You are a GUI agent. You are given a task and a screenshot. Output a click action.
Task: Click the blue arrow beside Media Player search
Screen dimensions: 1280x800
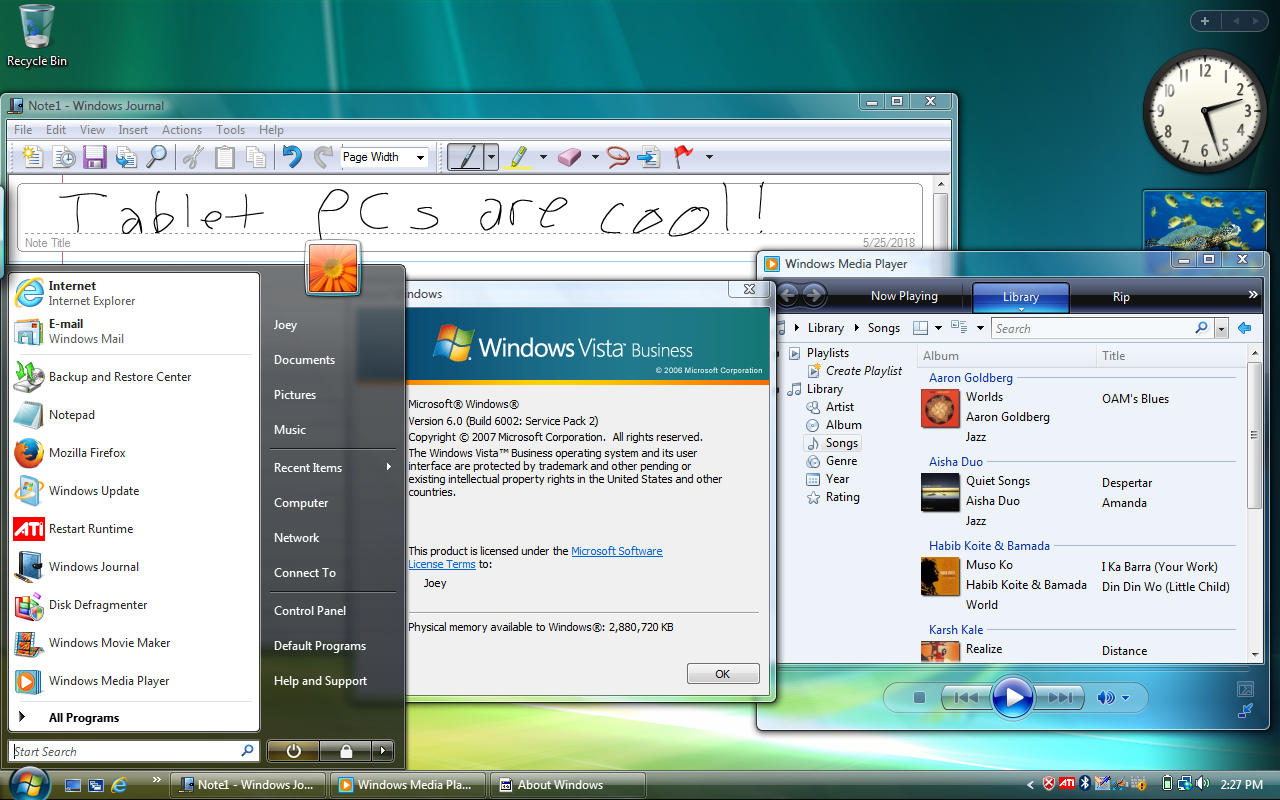click(x=1244, y=328)
